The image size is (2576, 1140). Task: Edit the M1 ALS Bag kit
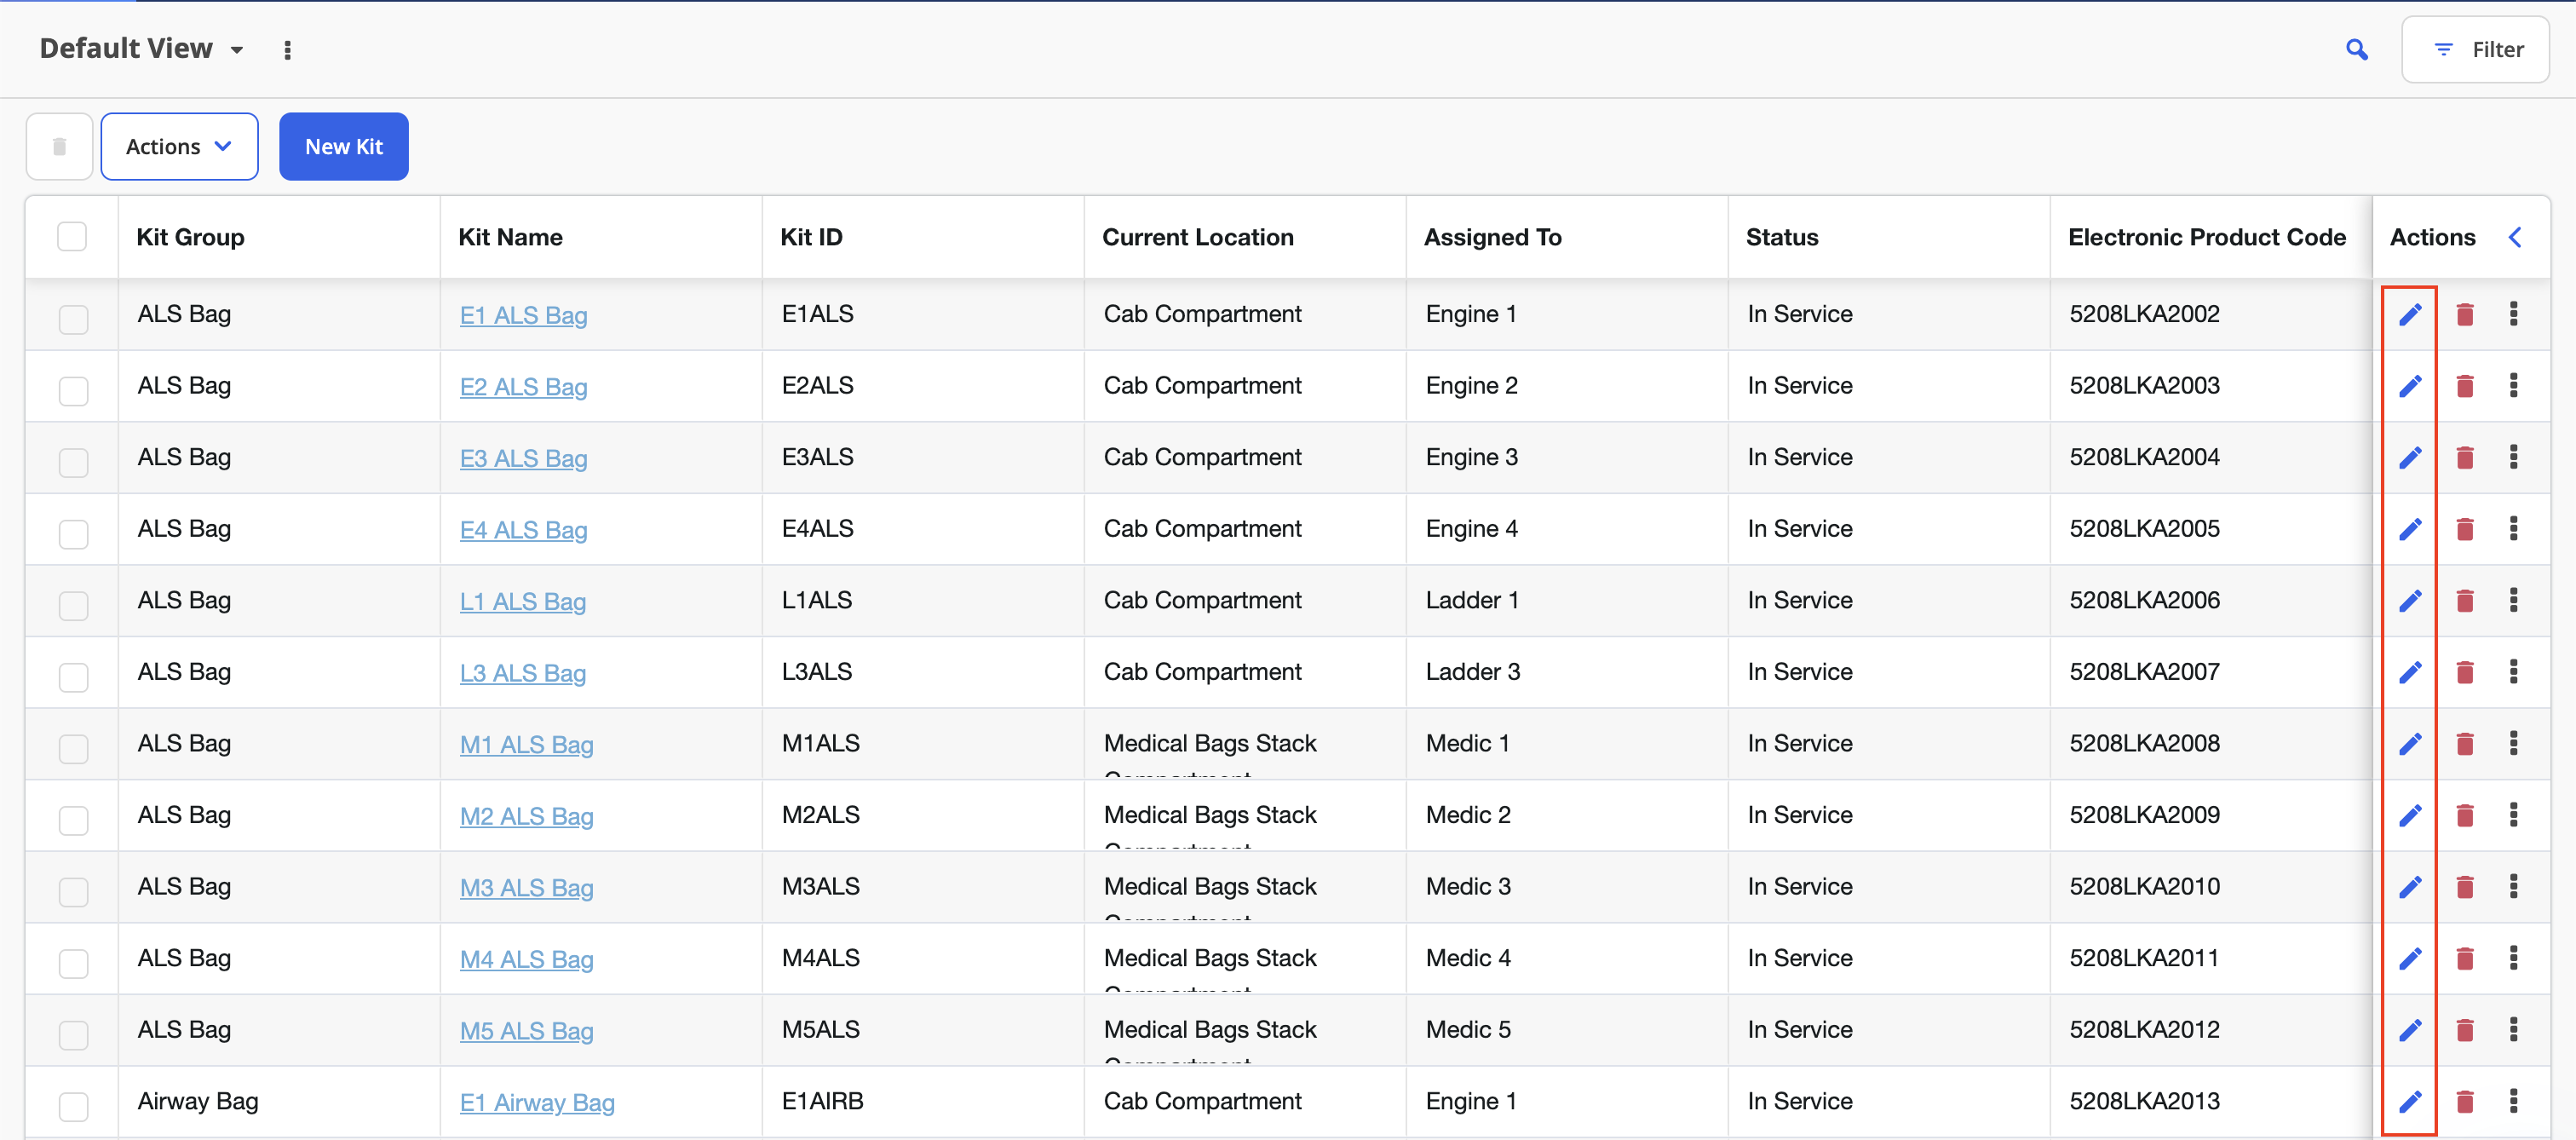click(2410, 744)
